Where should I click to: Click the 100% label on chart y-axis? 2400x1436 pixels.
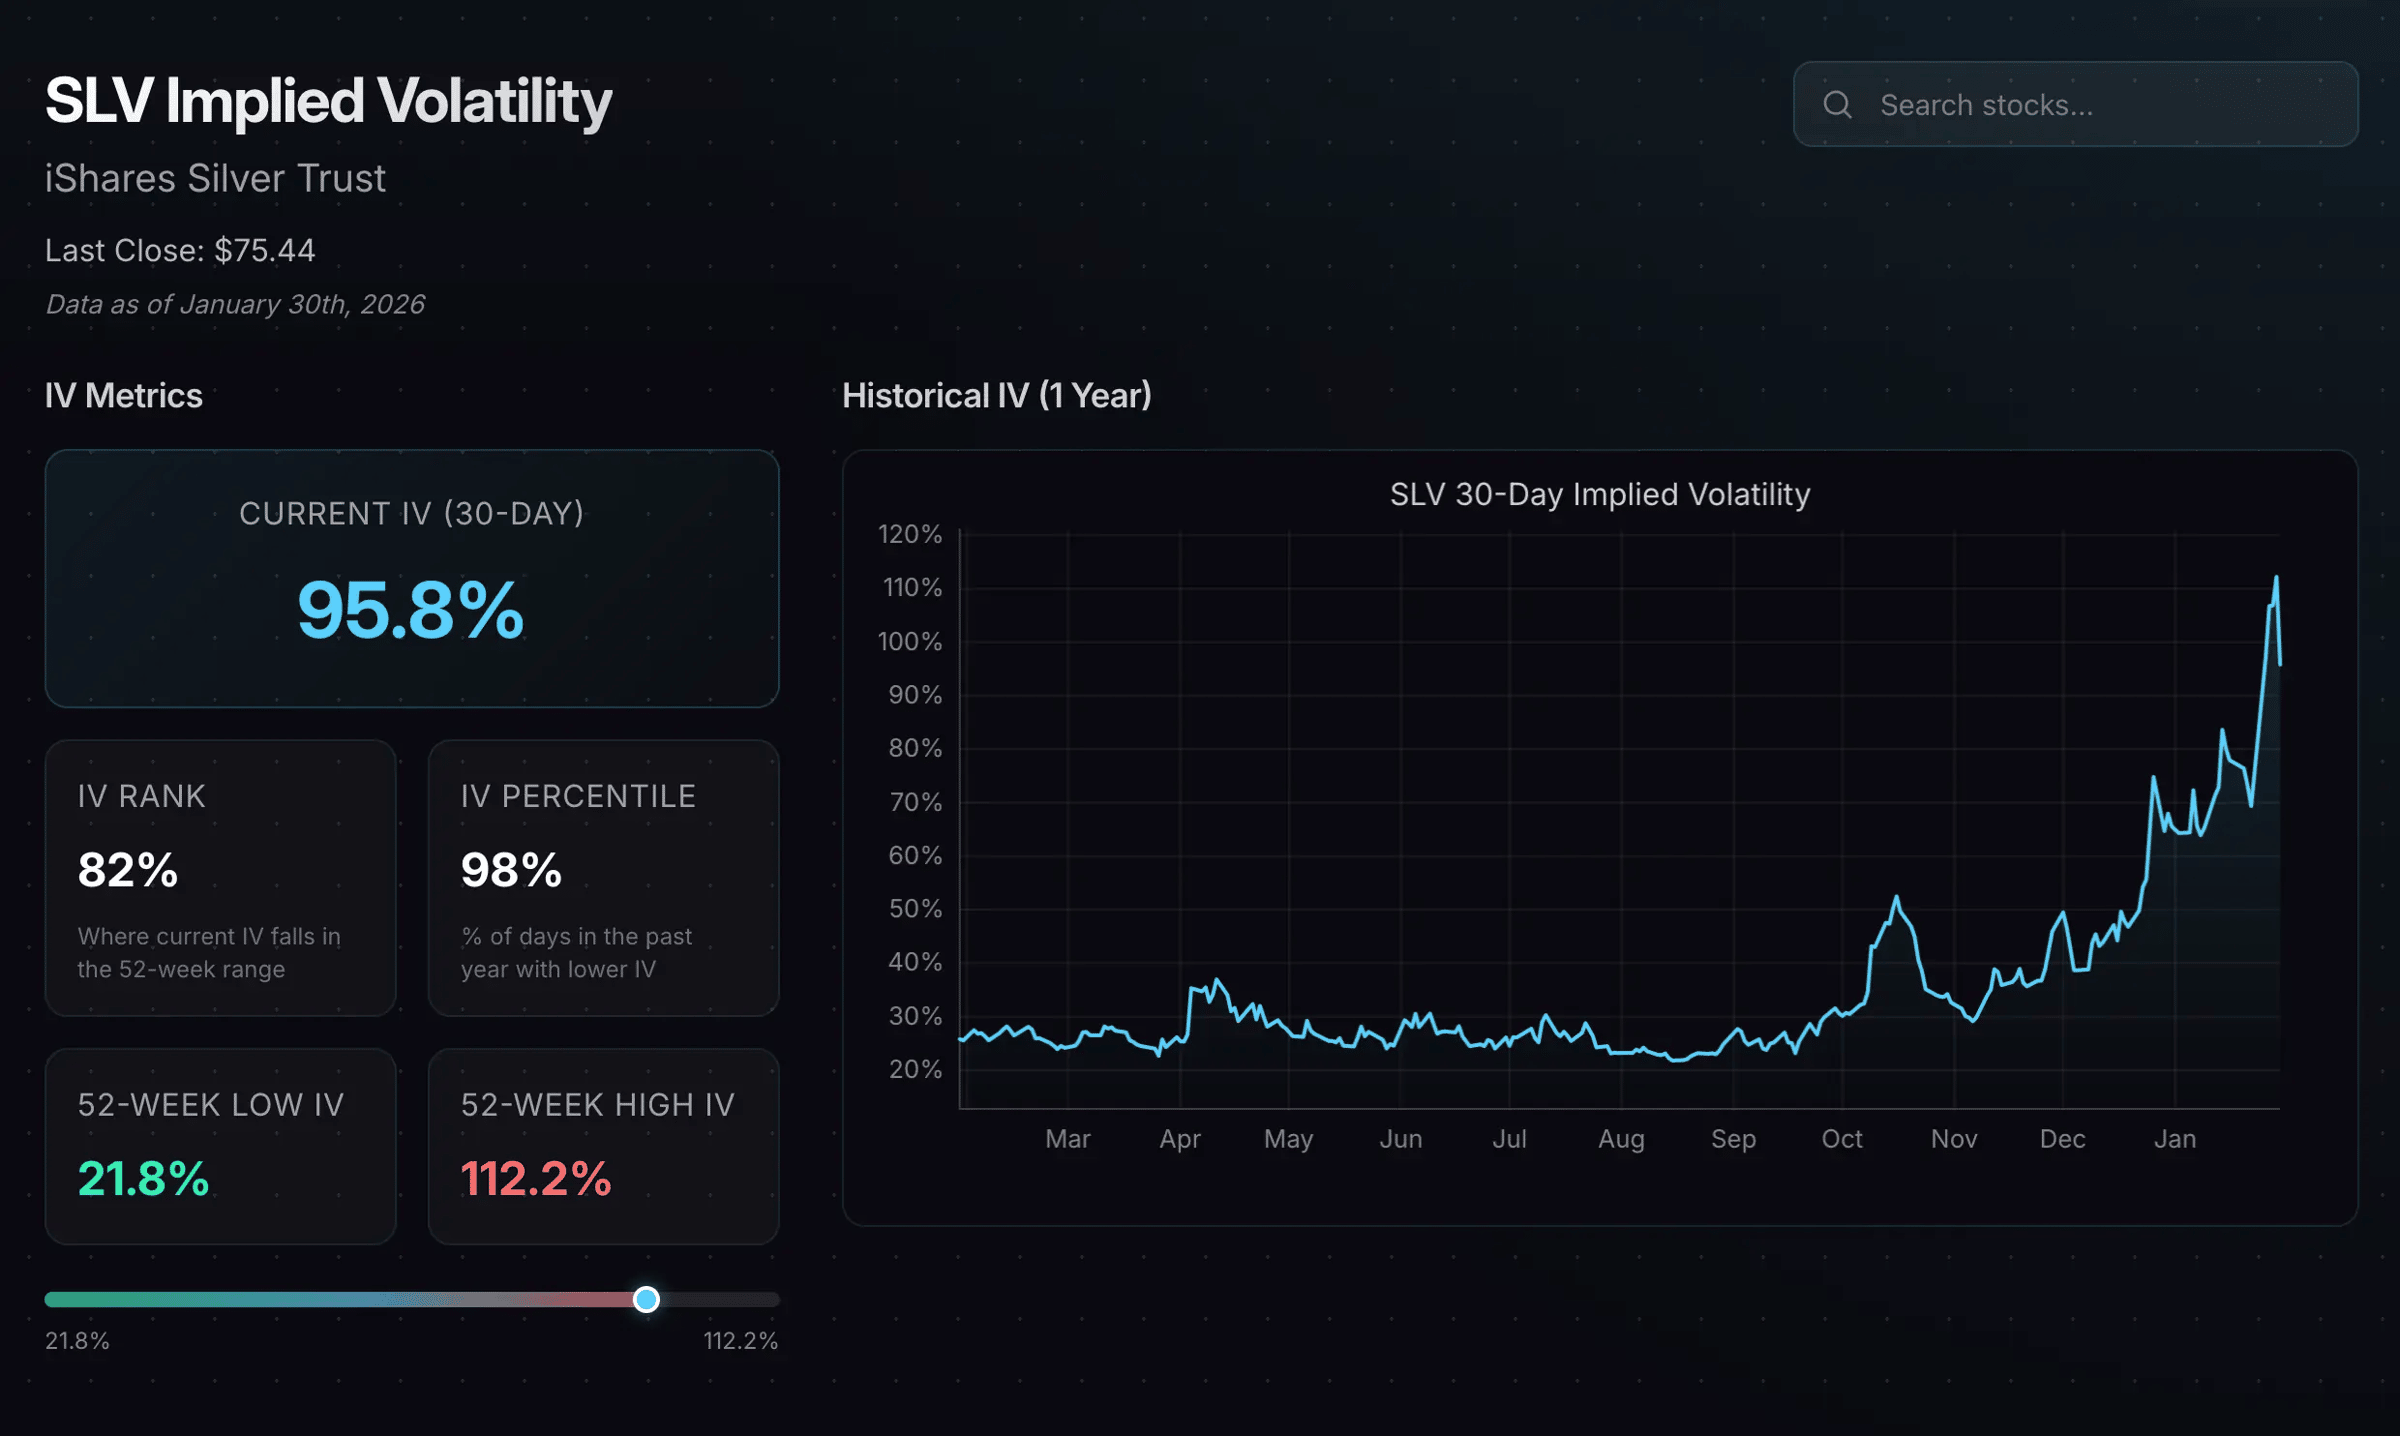[x=909, y=641]
